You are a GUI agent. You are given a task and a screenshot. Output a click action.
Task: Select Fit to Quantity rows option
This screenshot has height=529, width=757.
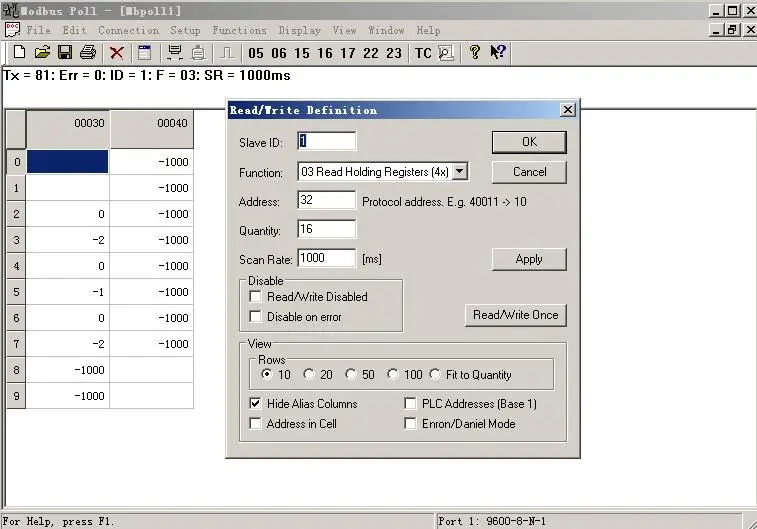(435, 375)
